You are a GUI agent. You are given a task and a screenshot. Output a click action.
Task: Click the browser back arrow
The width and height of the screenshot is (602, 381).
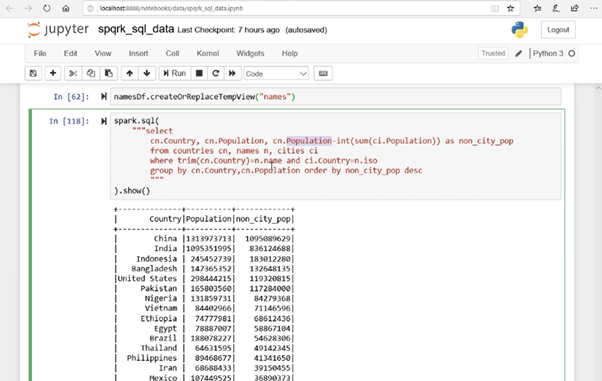click(x=10, y=8)
